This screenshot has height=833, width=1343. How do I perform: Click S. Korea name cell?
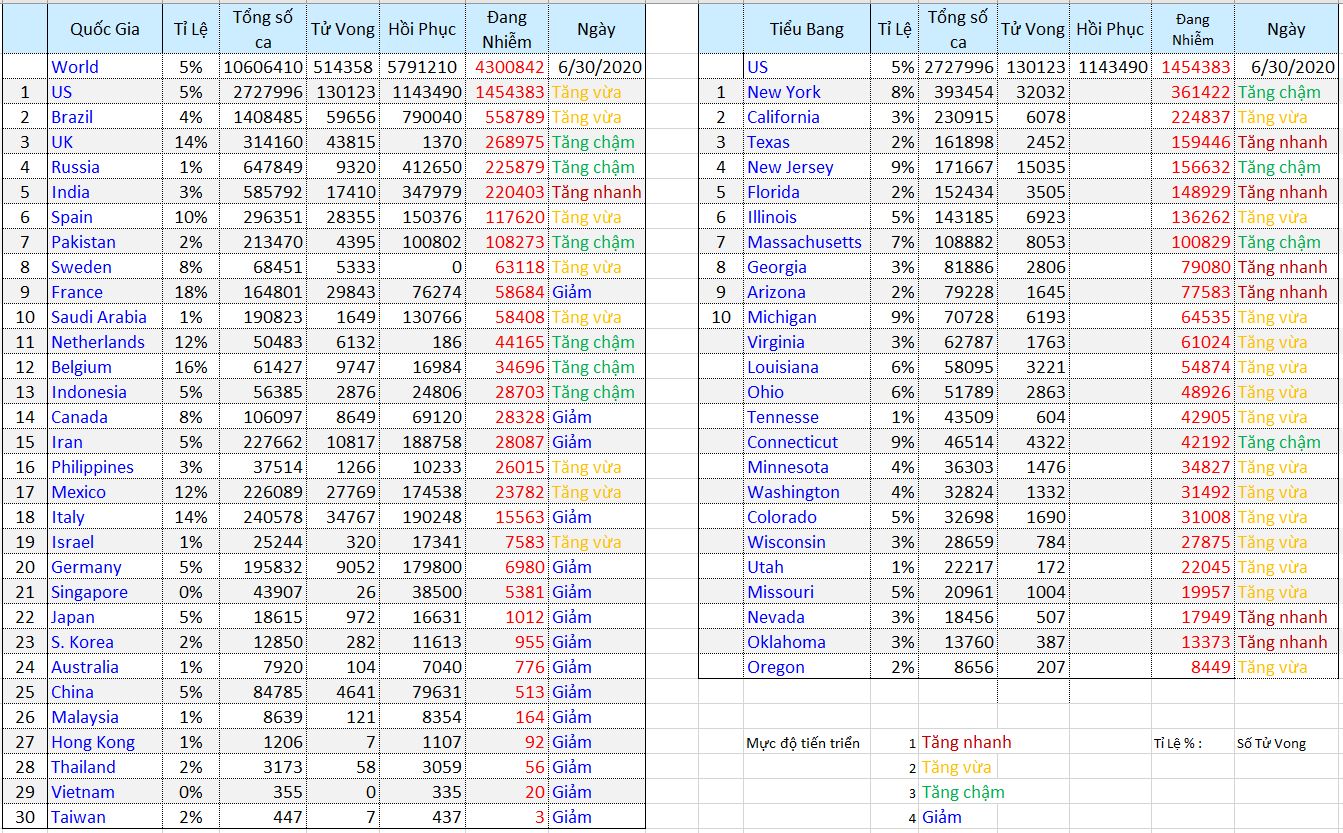click(104, 642)
